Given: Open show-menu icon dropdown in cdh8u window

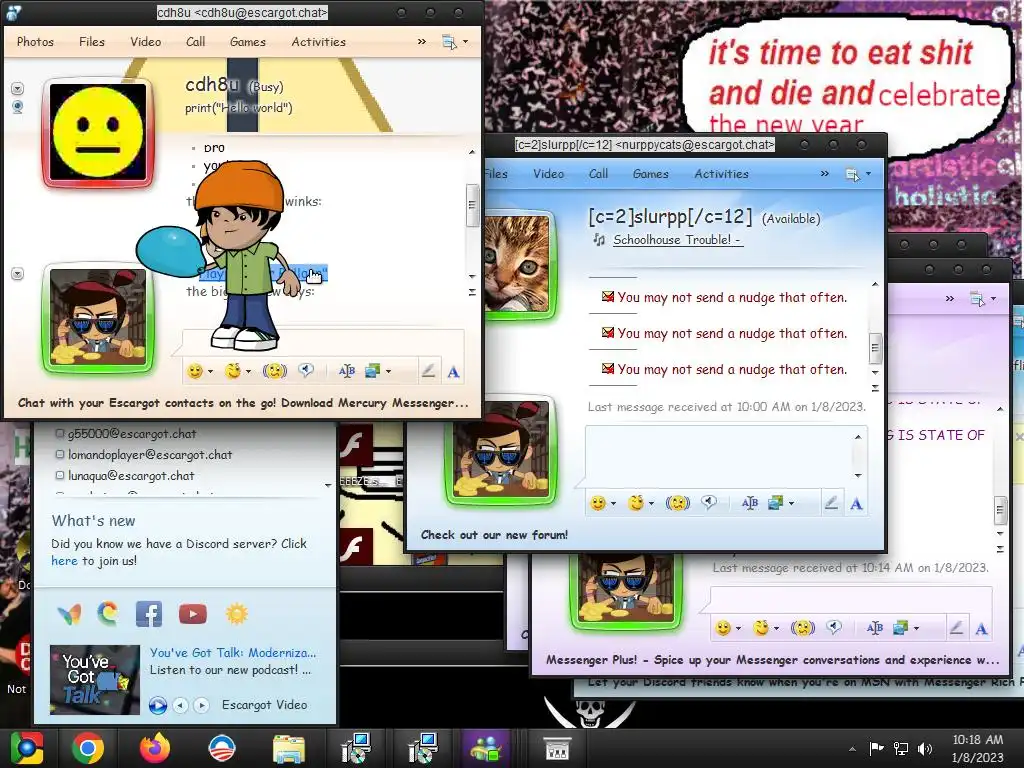Looking at the screenshot, I should [x=455, y=42].
